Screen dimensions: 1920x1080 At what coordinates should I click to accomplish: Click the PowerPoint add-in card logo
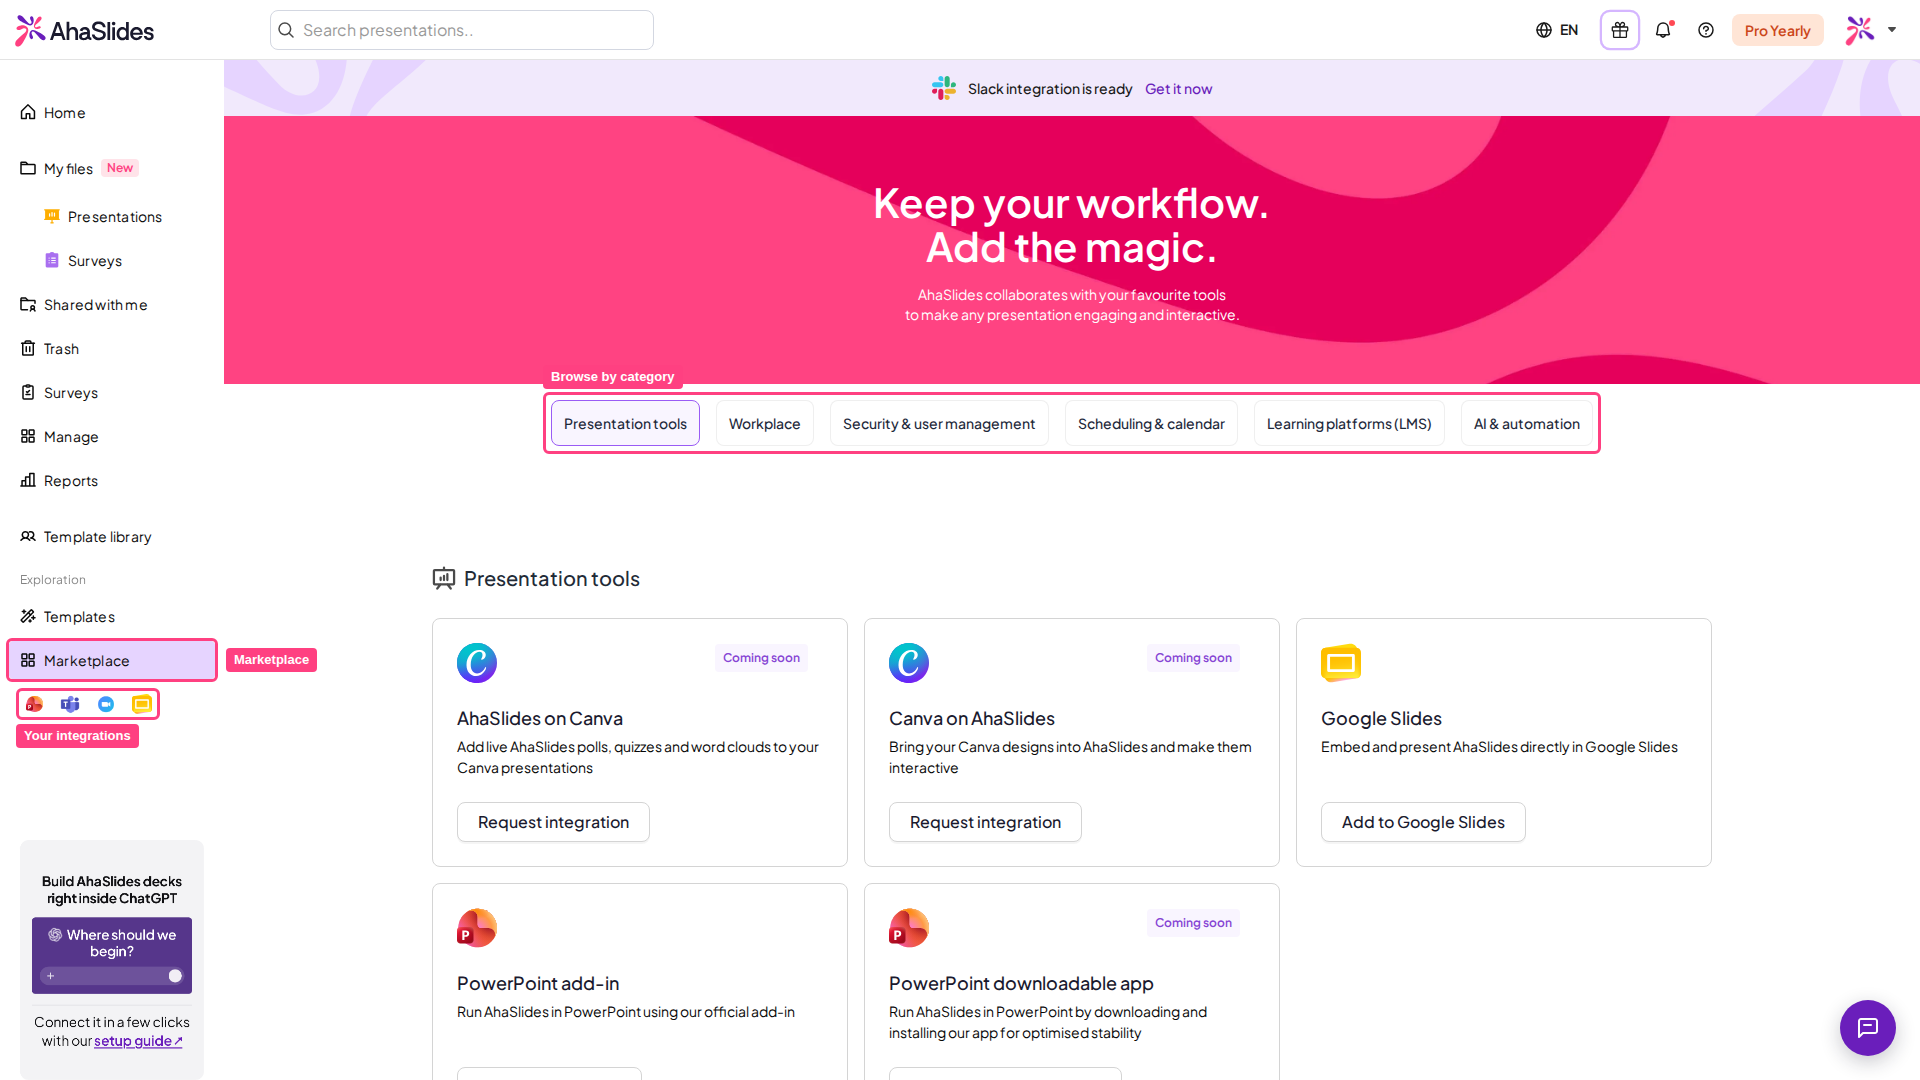(477, 928)
